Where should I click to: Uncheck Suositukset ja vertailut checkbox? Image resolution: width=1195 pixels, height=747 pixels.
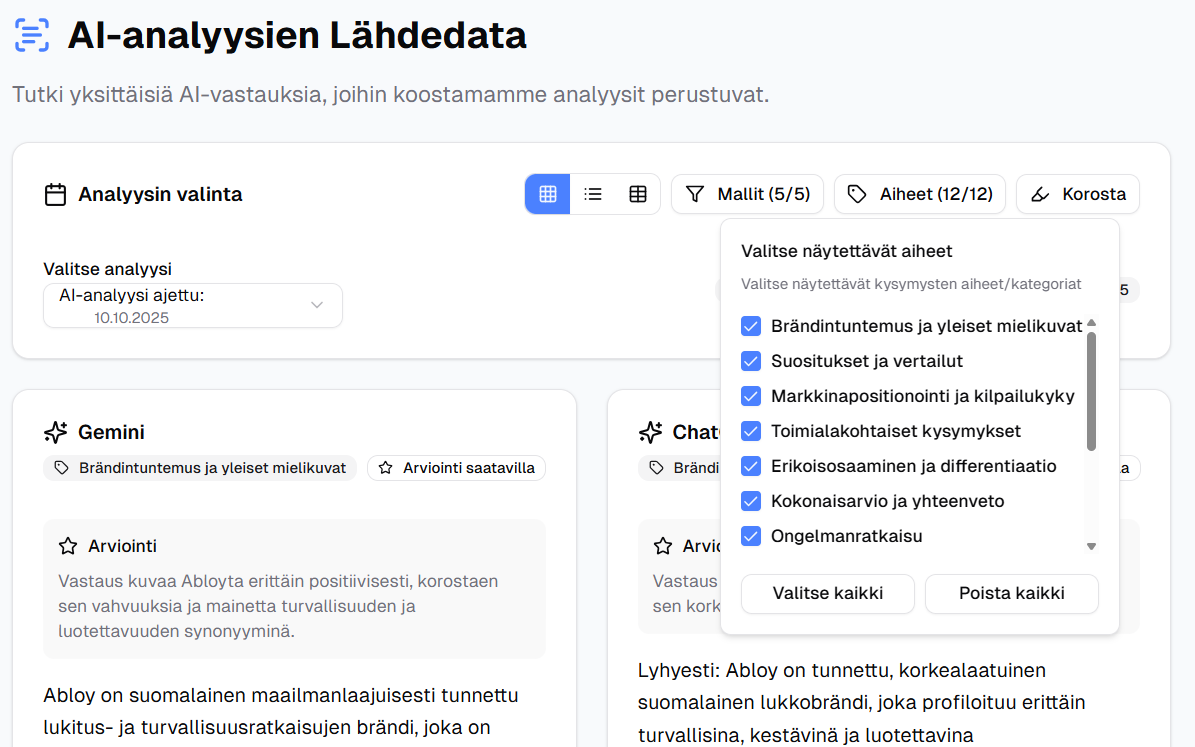[751, 361]
